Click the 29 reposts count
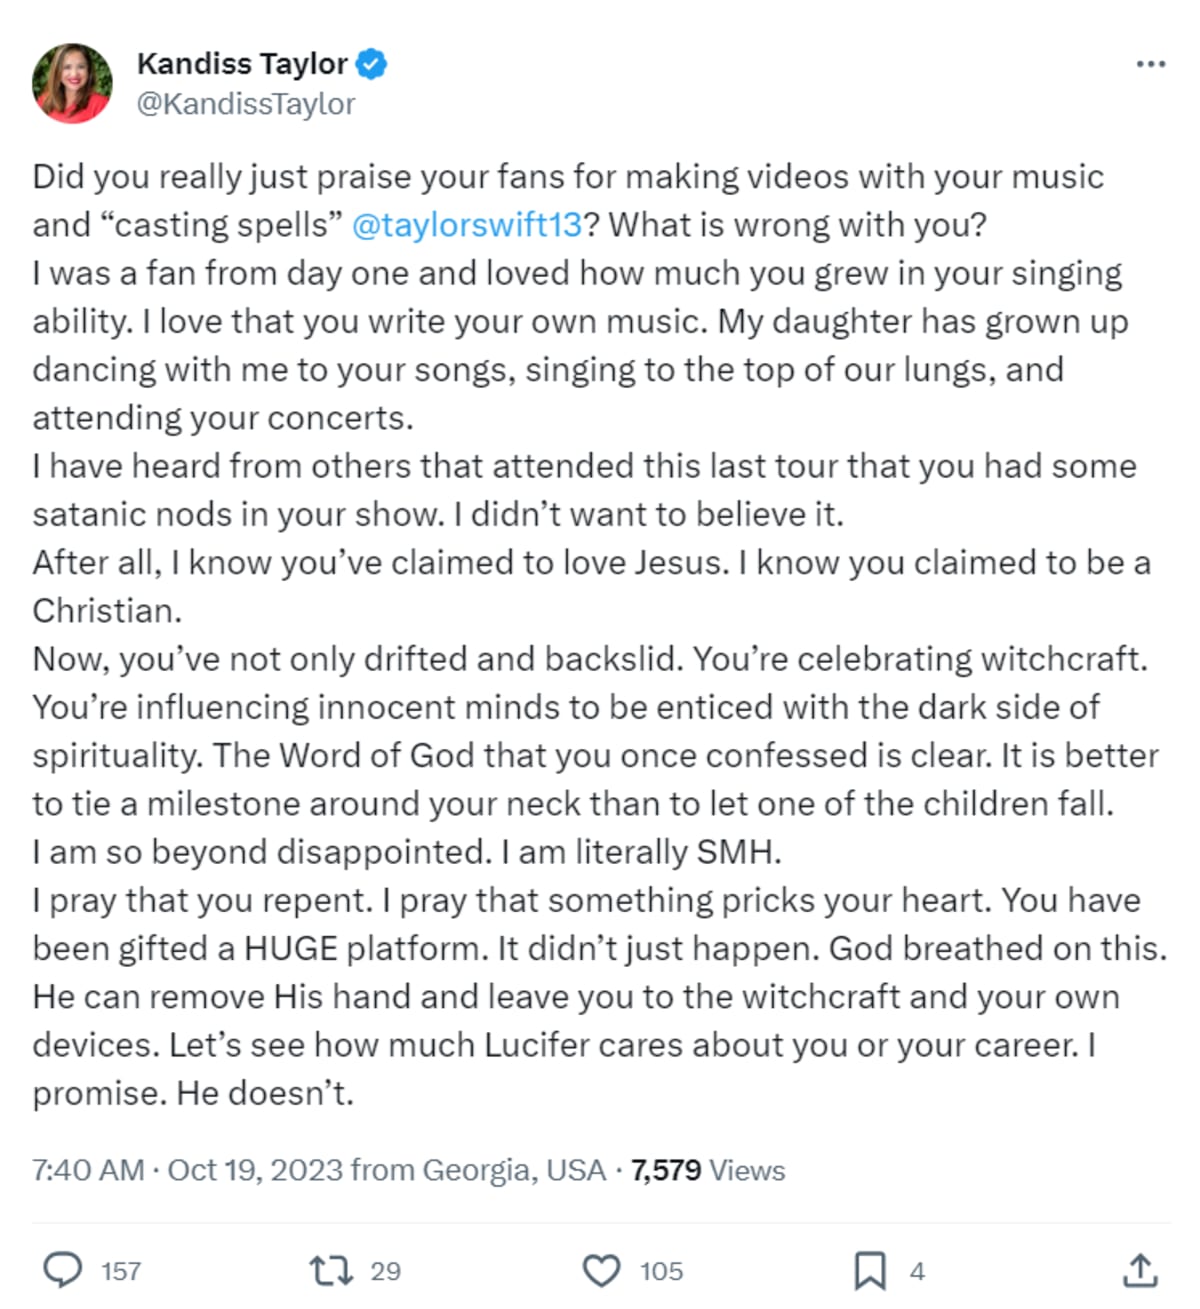 tap(385, 1271)
